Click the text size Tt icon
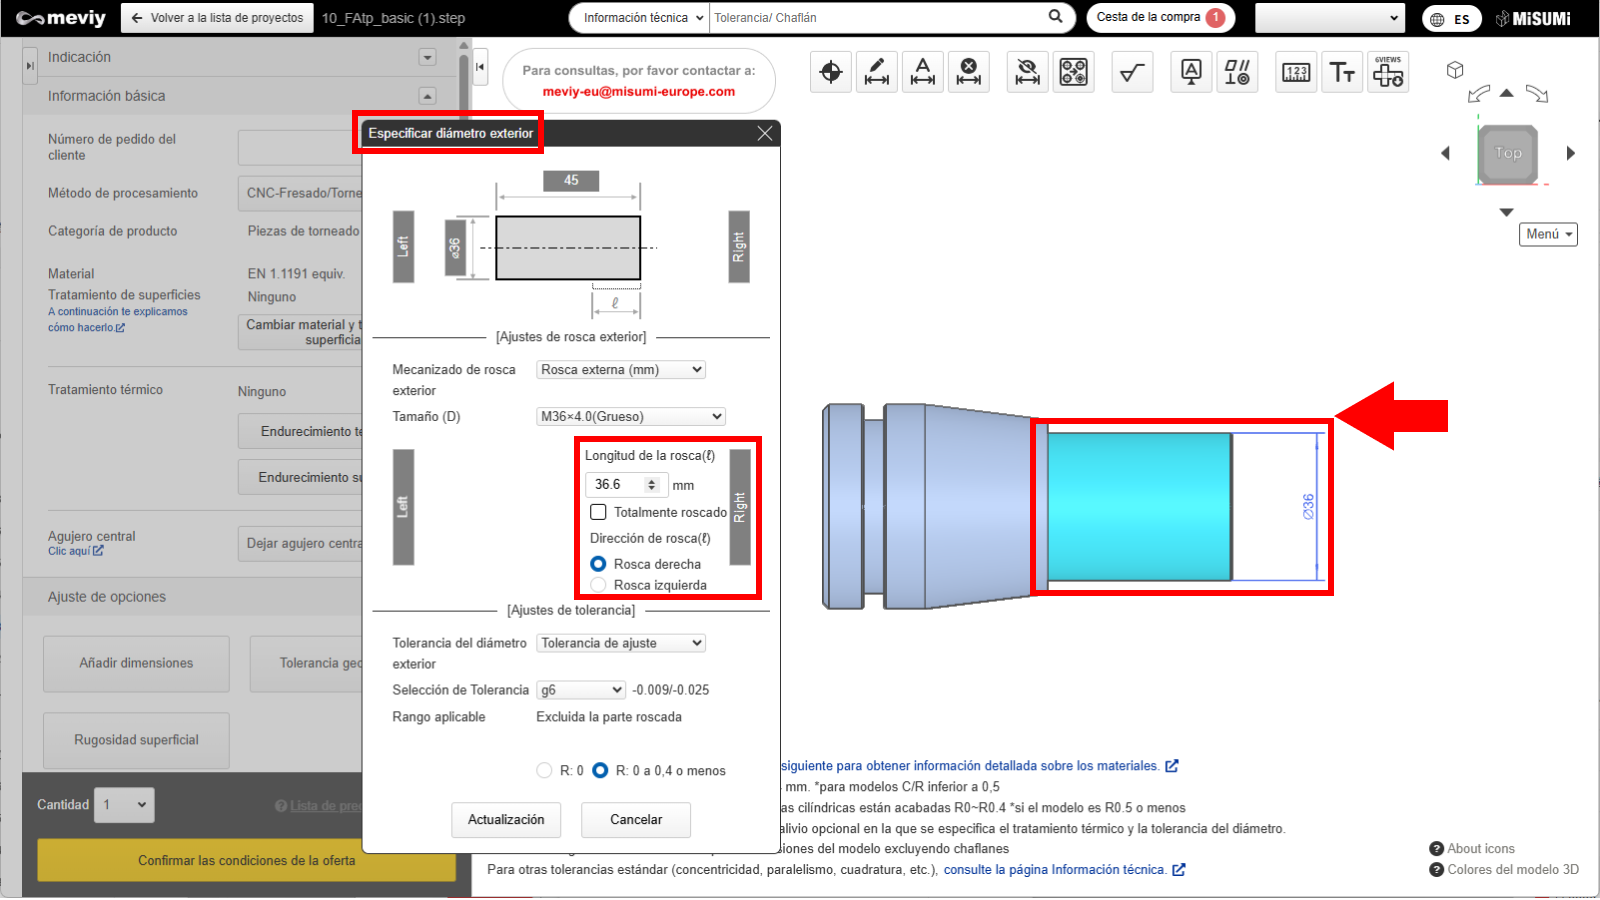1600x900 pixels. pos(1342,72)
